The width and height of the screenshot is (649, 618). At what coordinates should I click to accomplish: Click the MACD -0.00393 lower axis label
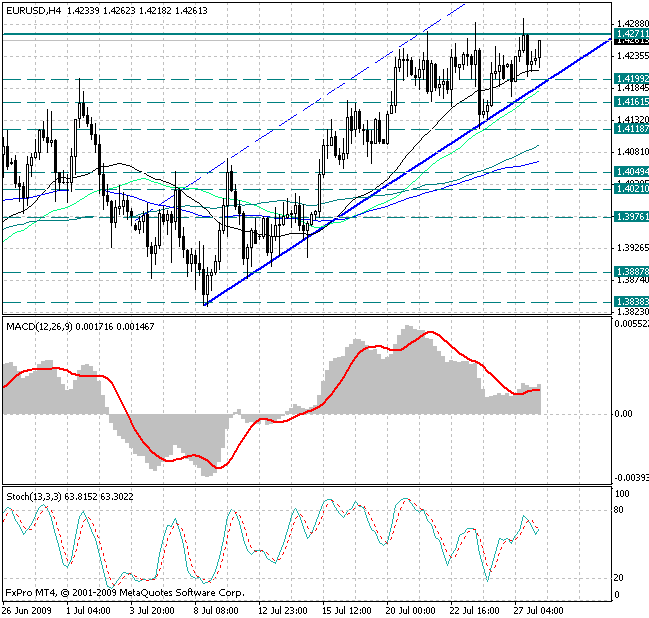point(632,478)
